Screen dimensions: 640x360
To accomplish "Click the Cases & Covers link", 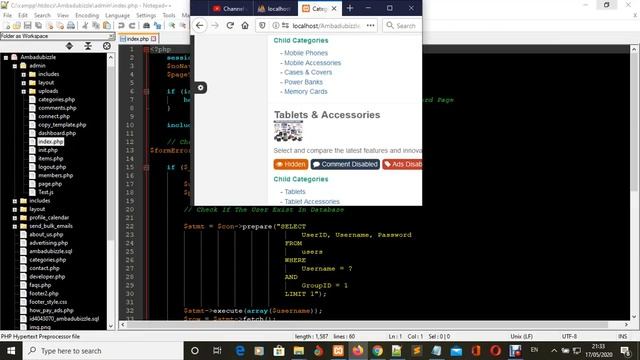I will [308, 72].
